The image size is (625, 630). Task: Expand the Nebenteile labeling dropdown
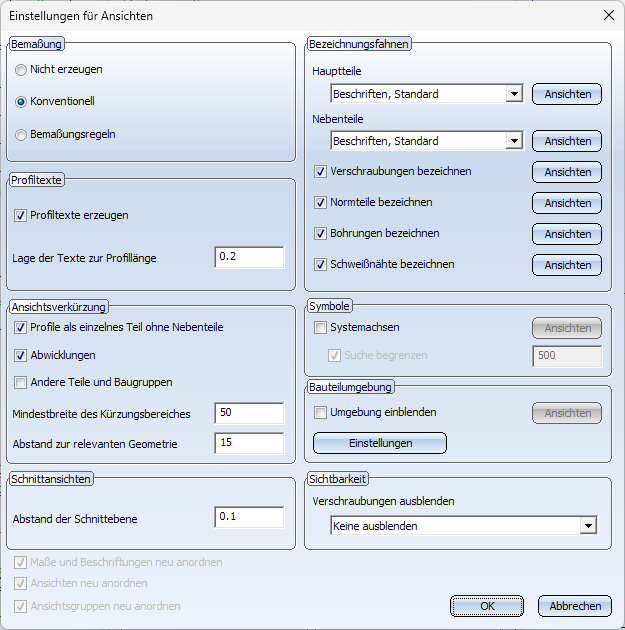tap(513, 141)
